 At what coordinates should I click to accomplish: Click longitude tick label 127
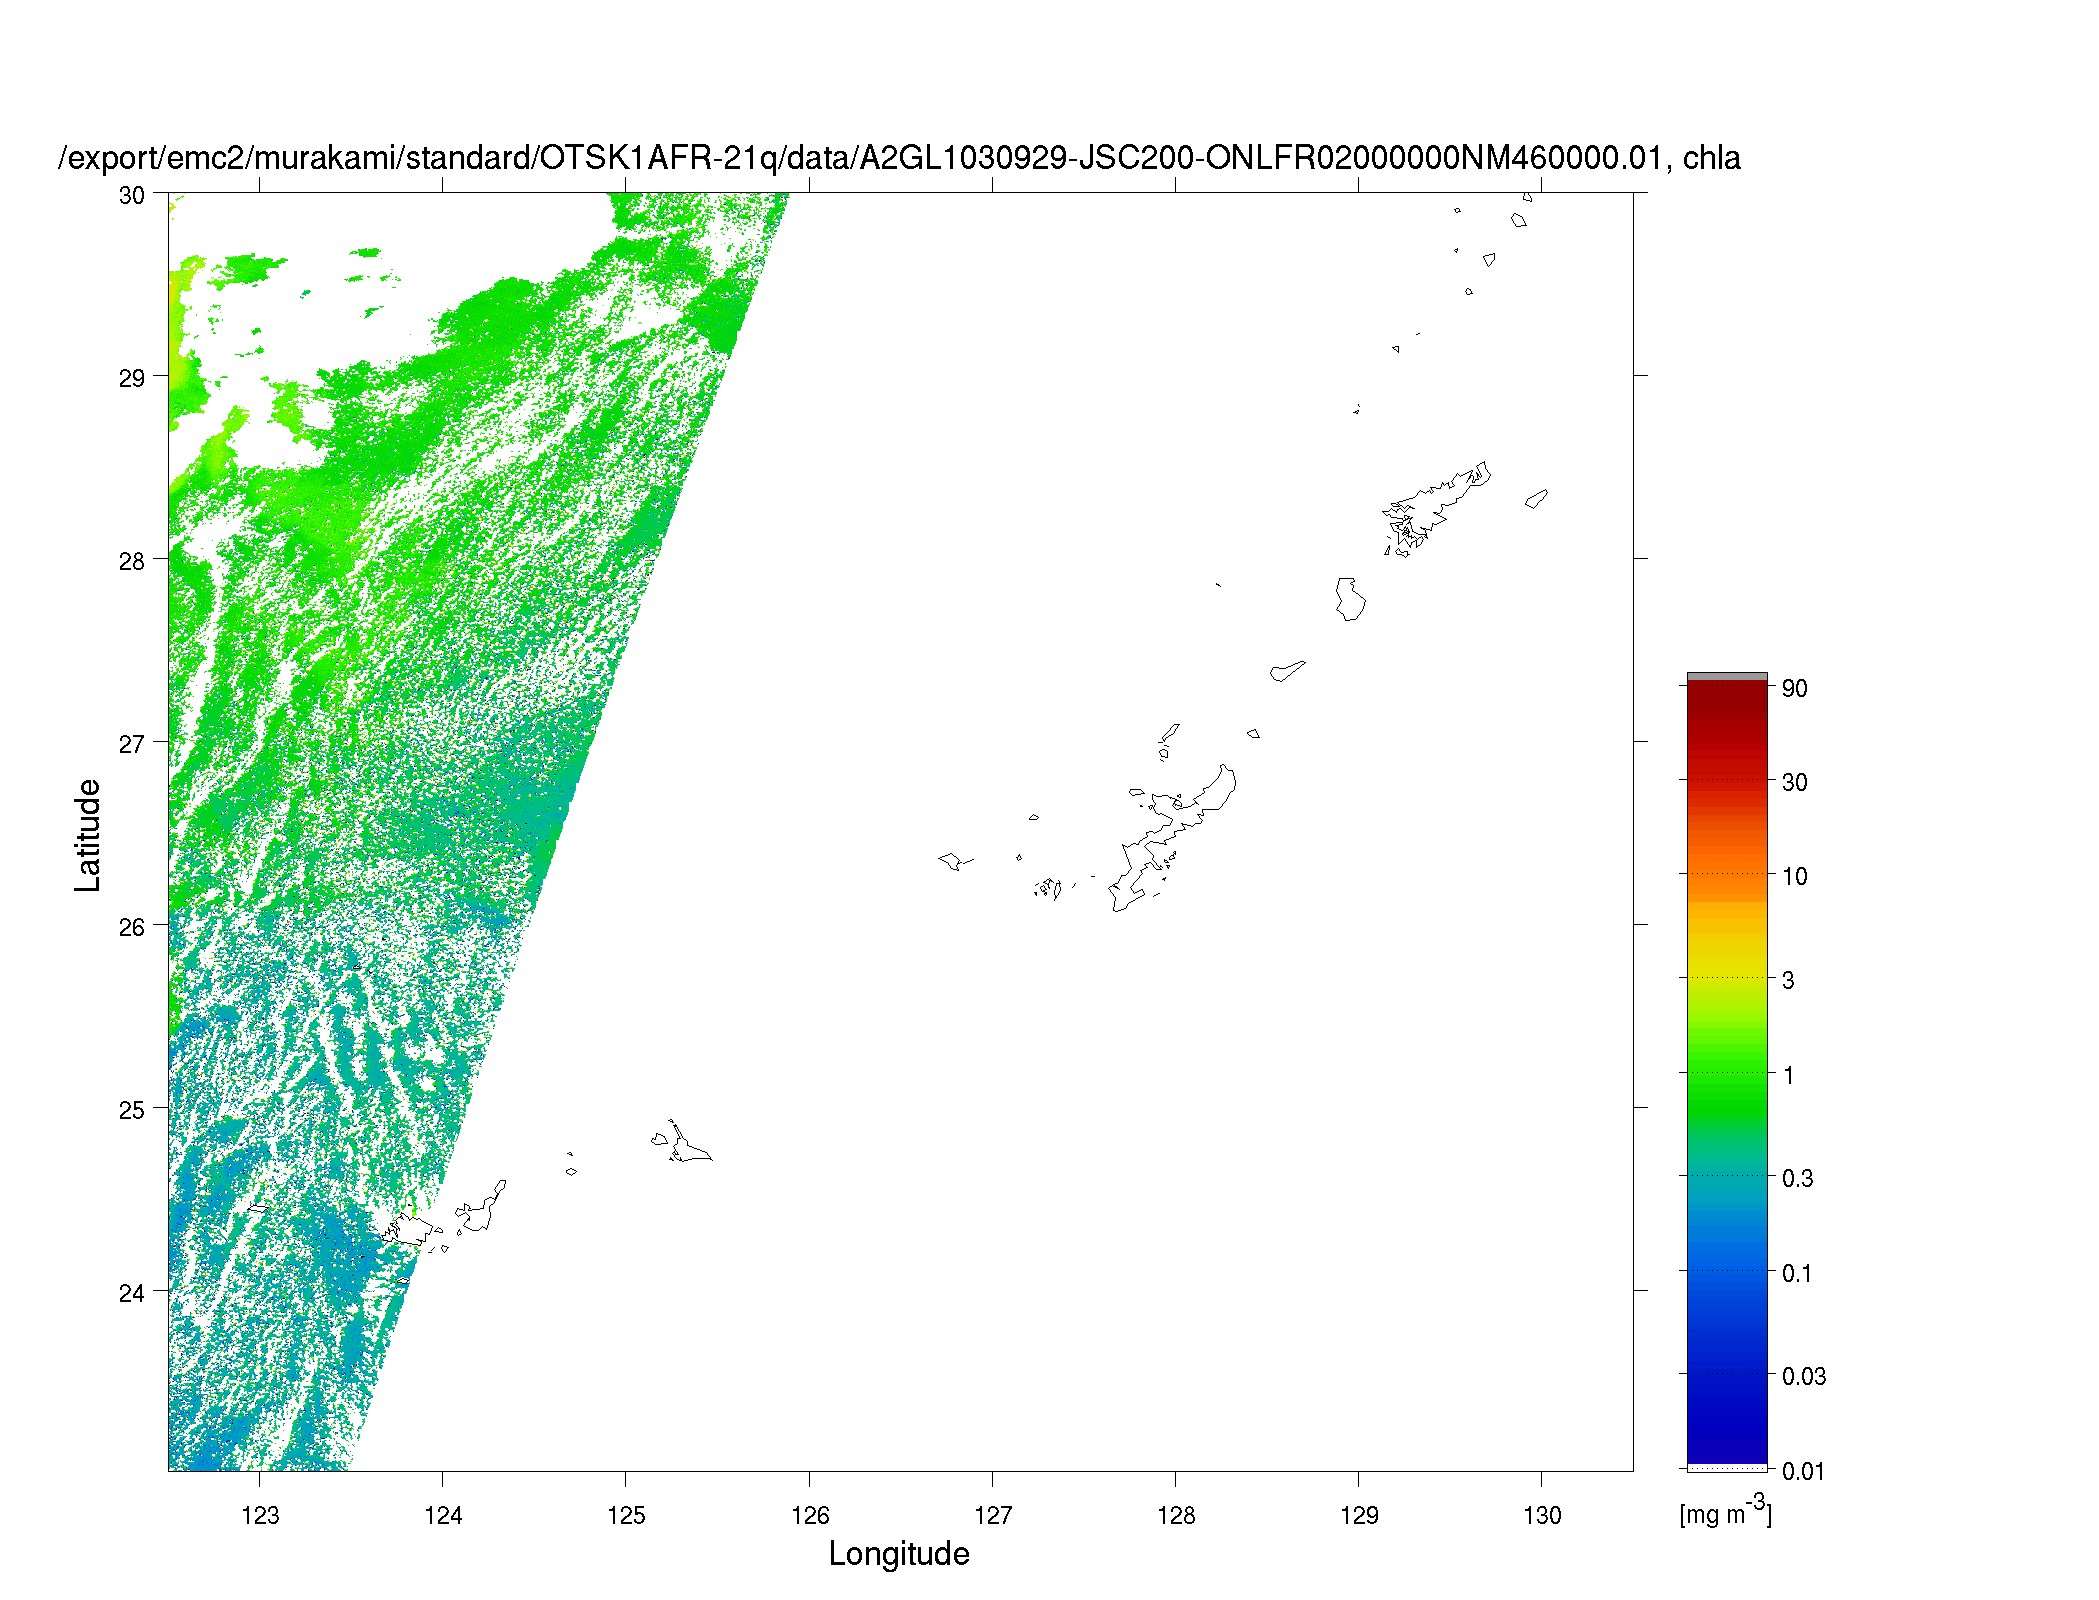coord(993,1515)
